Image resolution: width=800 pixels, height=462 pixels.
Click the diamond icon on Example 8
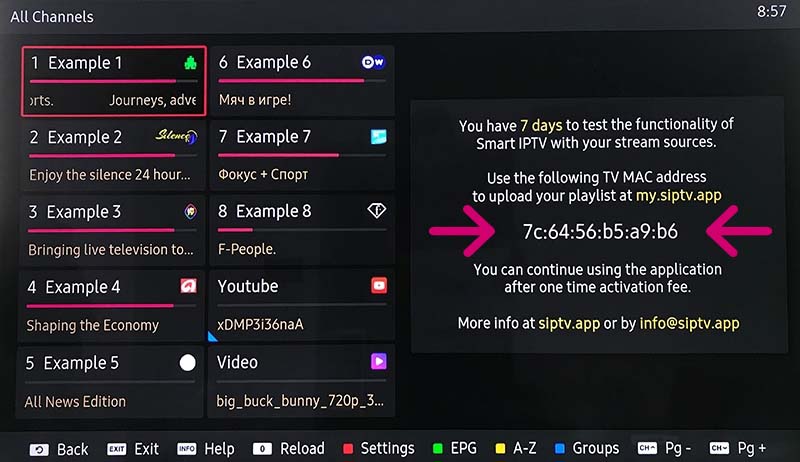point(377,210)
